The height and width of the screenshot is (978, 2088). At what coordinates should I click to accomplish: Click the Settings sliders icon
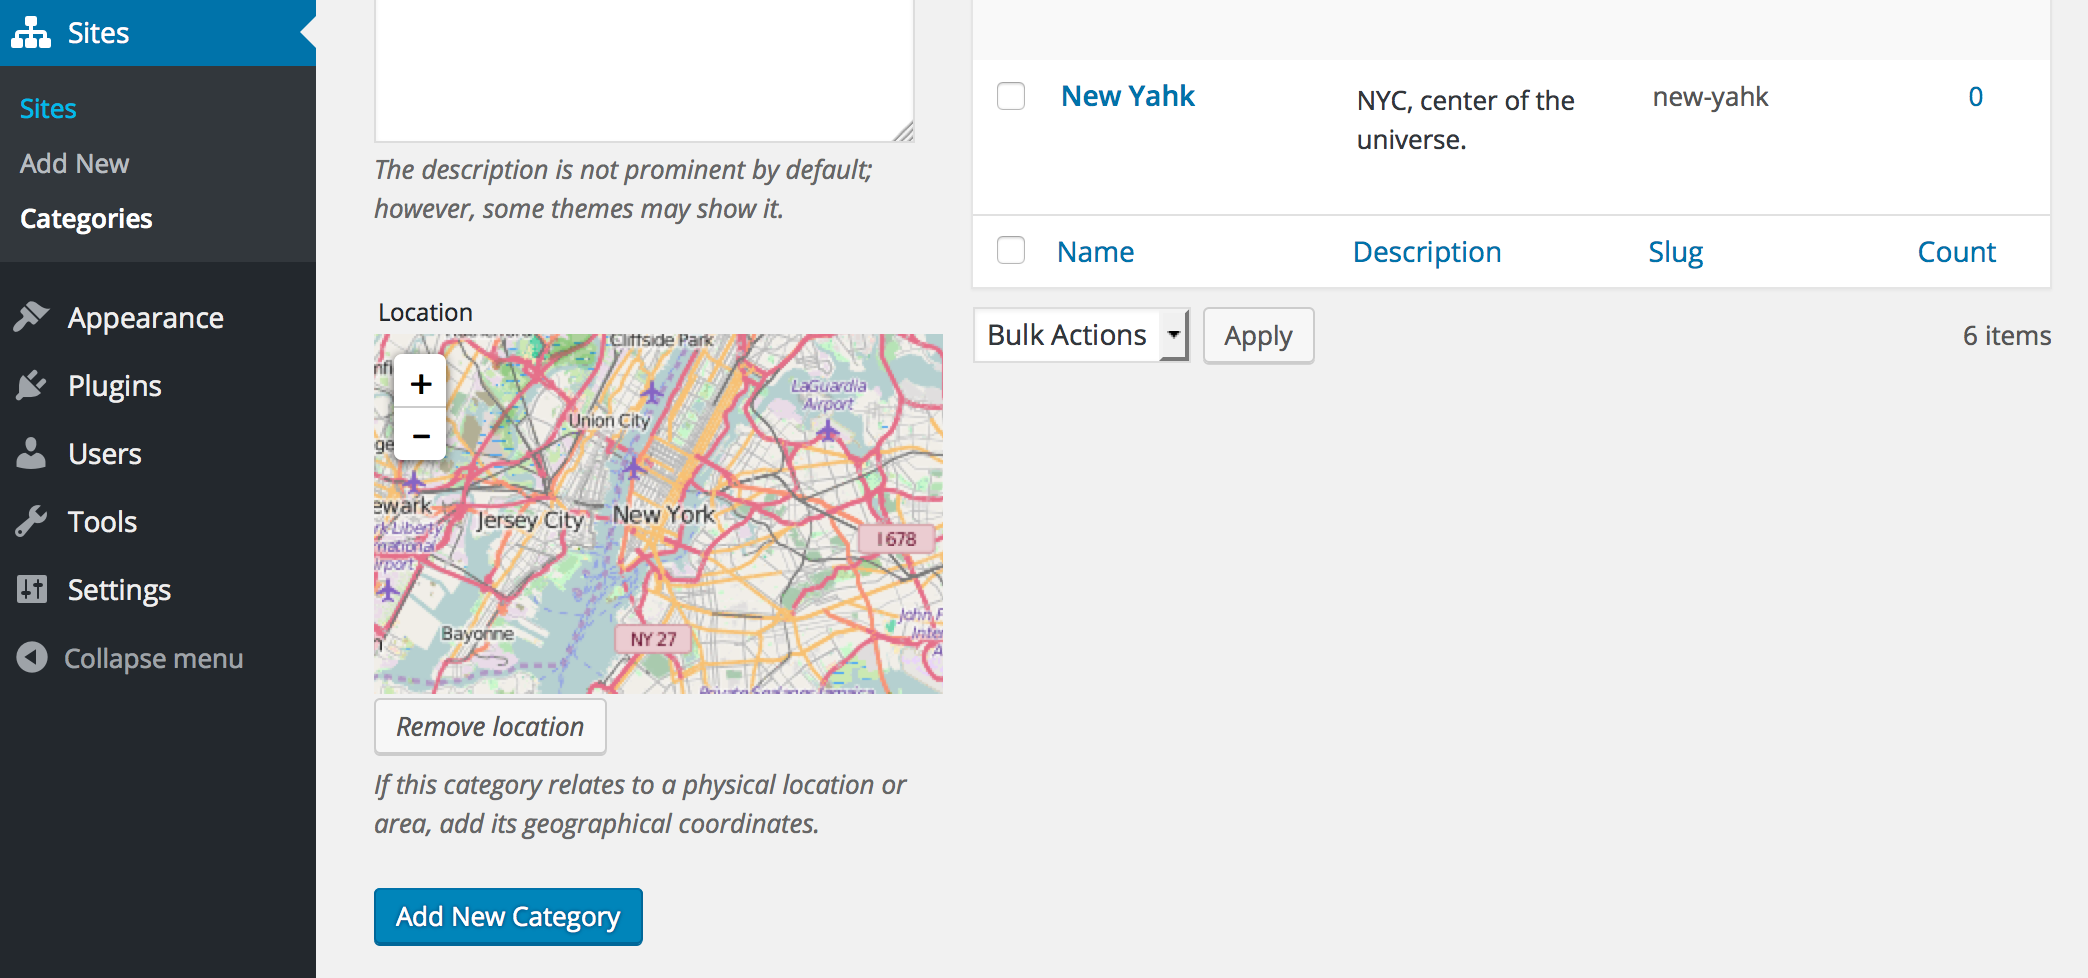point(32,589)
